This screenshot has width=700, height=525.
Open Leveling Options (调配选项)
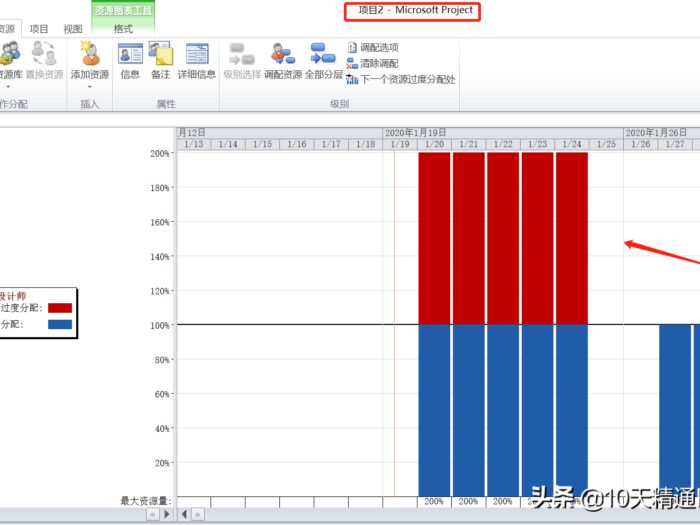click(373, 47)
